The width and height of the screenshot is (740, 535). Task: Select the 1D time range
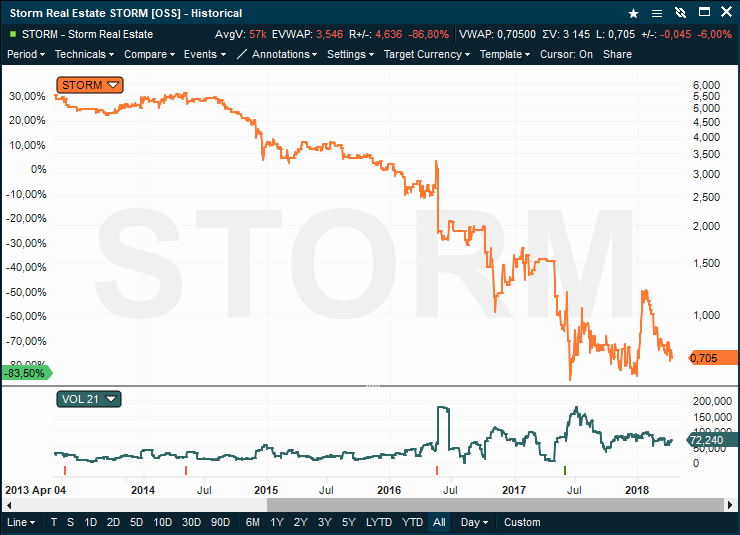(91, 522)
